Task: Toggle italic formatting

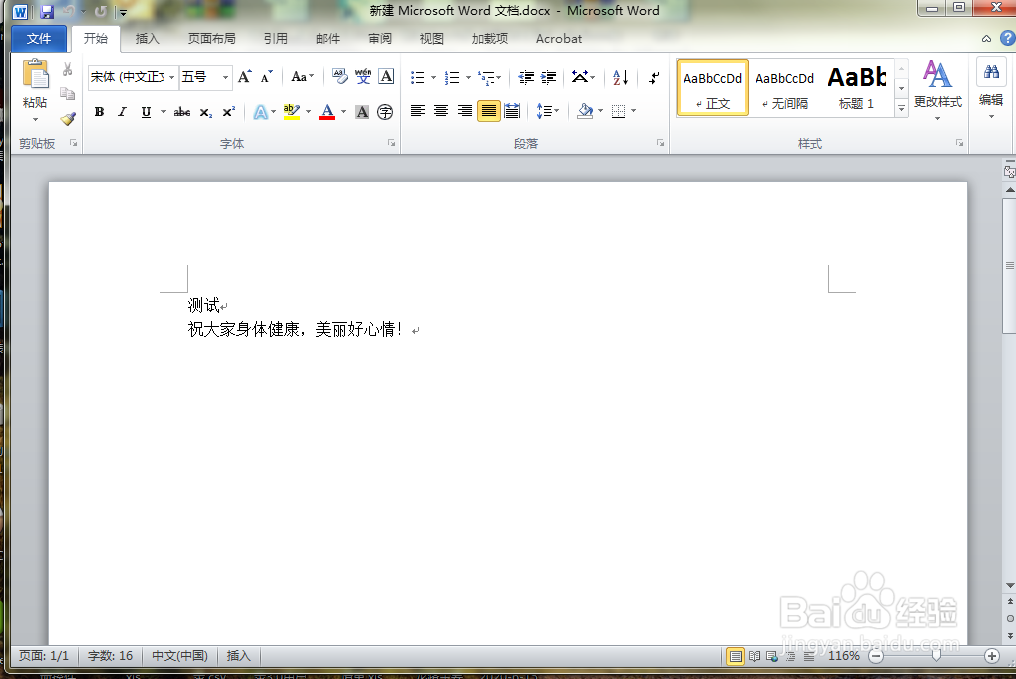Action: [x=122, y=111]
